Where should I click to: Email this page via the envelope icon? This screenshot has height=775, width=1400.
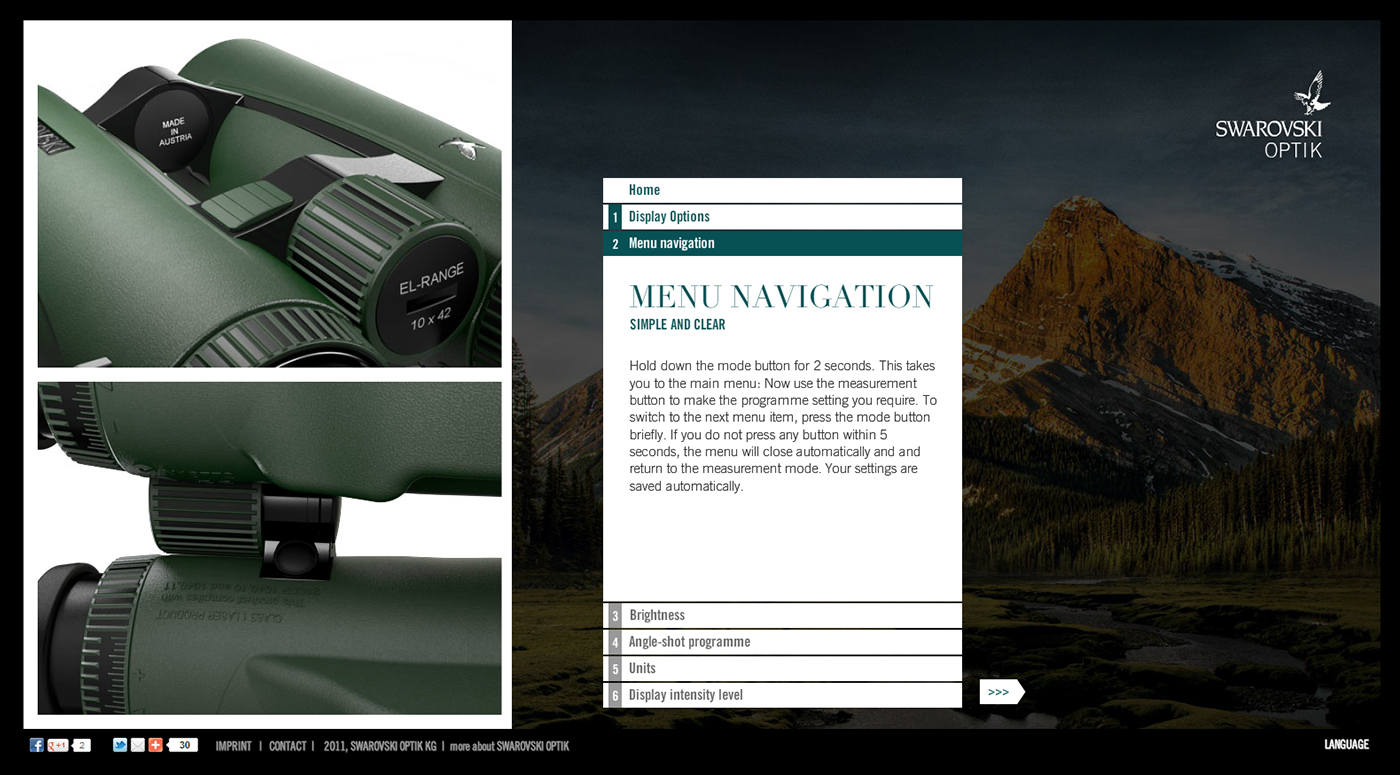137,744
